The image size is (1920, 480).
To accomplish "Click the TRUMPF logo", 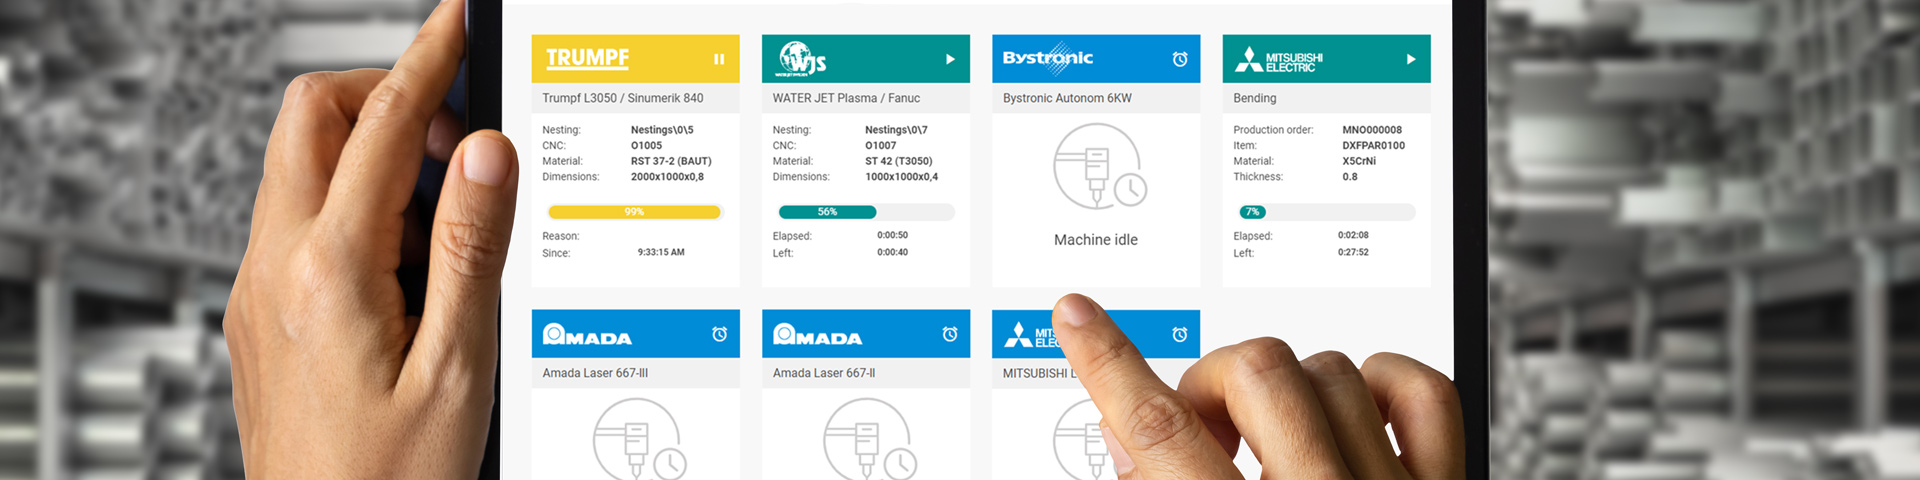I will click(588, 58).
